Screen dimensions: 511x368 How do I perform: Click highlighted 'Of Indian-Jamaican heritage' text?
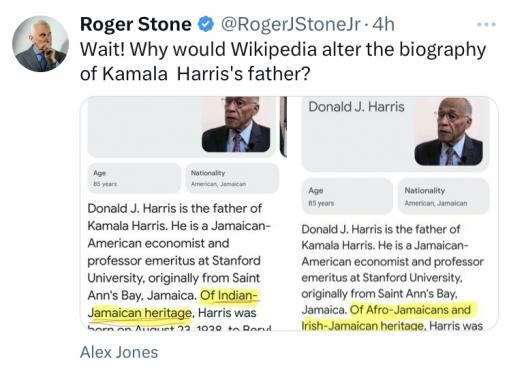(173, 304)
